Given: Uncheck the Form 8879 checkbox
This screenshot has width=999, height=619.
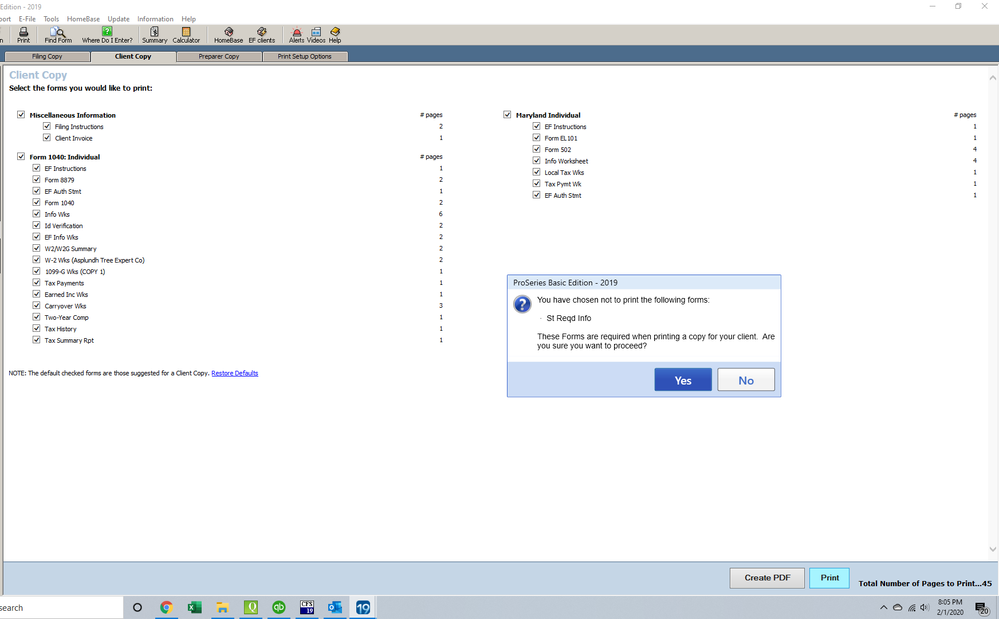Looking at the screenshot, I should click(35, 179).
